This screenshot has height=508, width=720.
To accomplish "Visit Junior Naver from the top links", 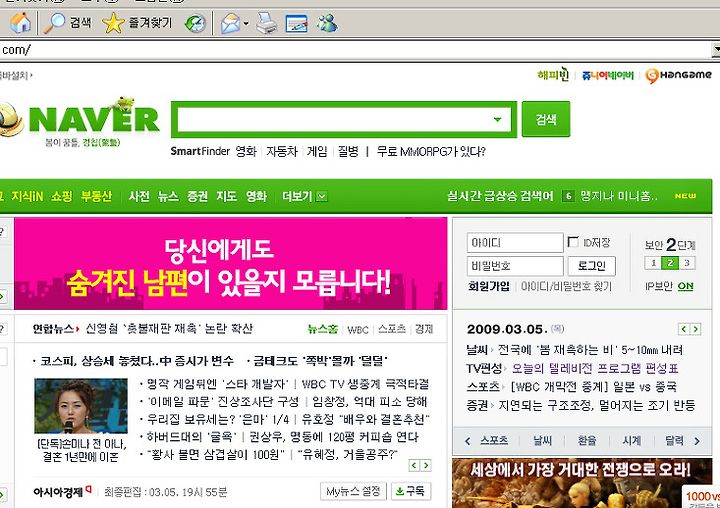I will [x=608, y=75].
